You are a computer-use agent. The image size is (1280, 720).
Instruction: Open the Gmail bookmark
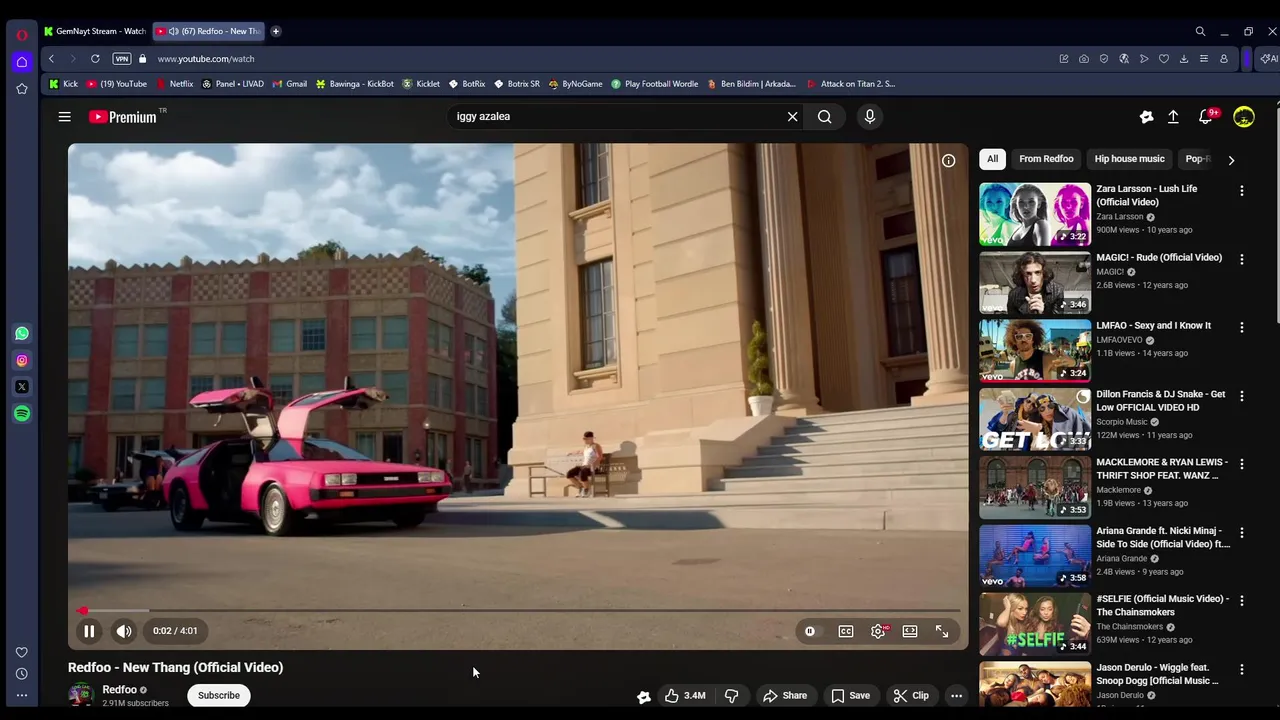[x=289, y=84]
